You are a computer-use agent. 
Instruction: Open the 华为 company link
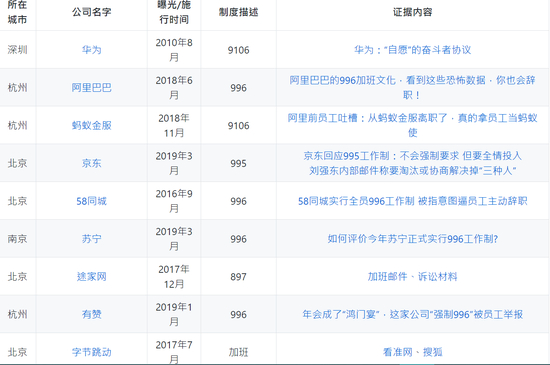(92, 50)
